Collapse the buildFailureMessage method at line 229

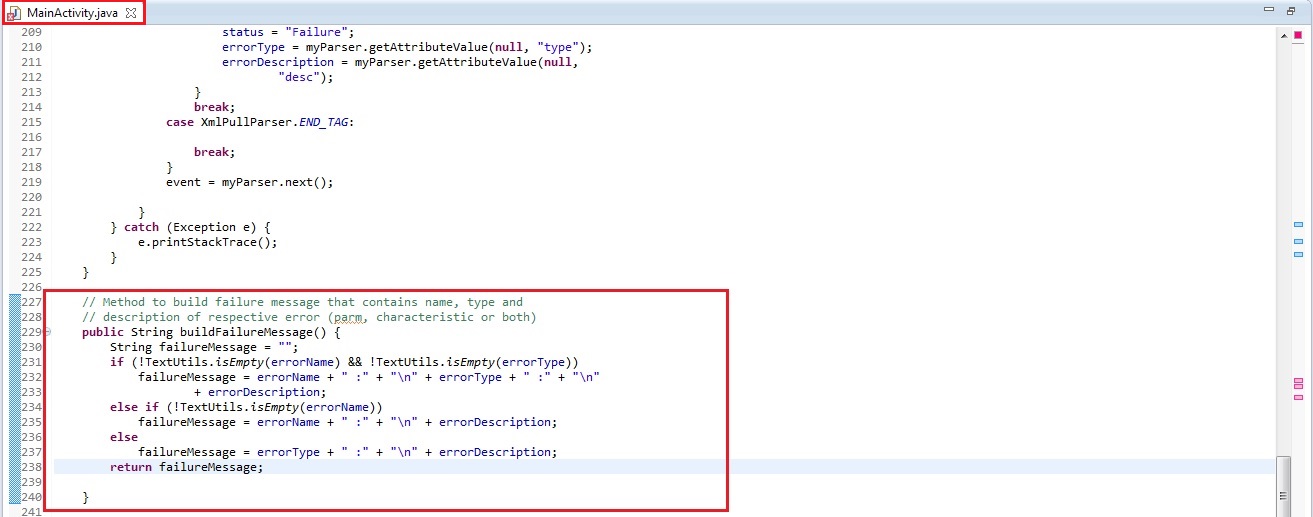click(x=47, y=332)
